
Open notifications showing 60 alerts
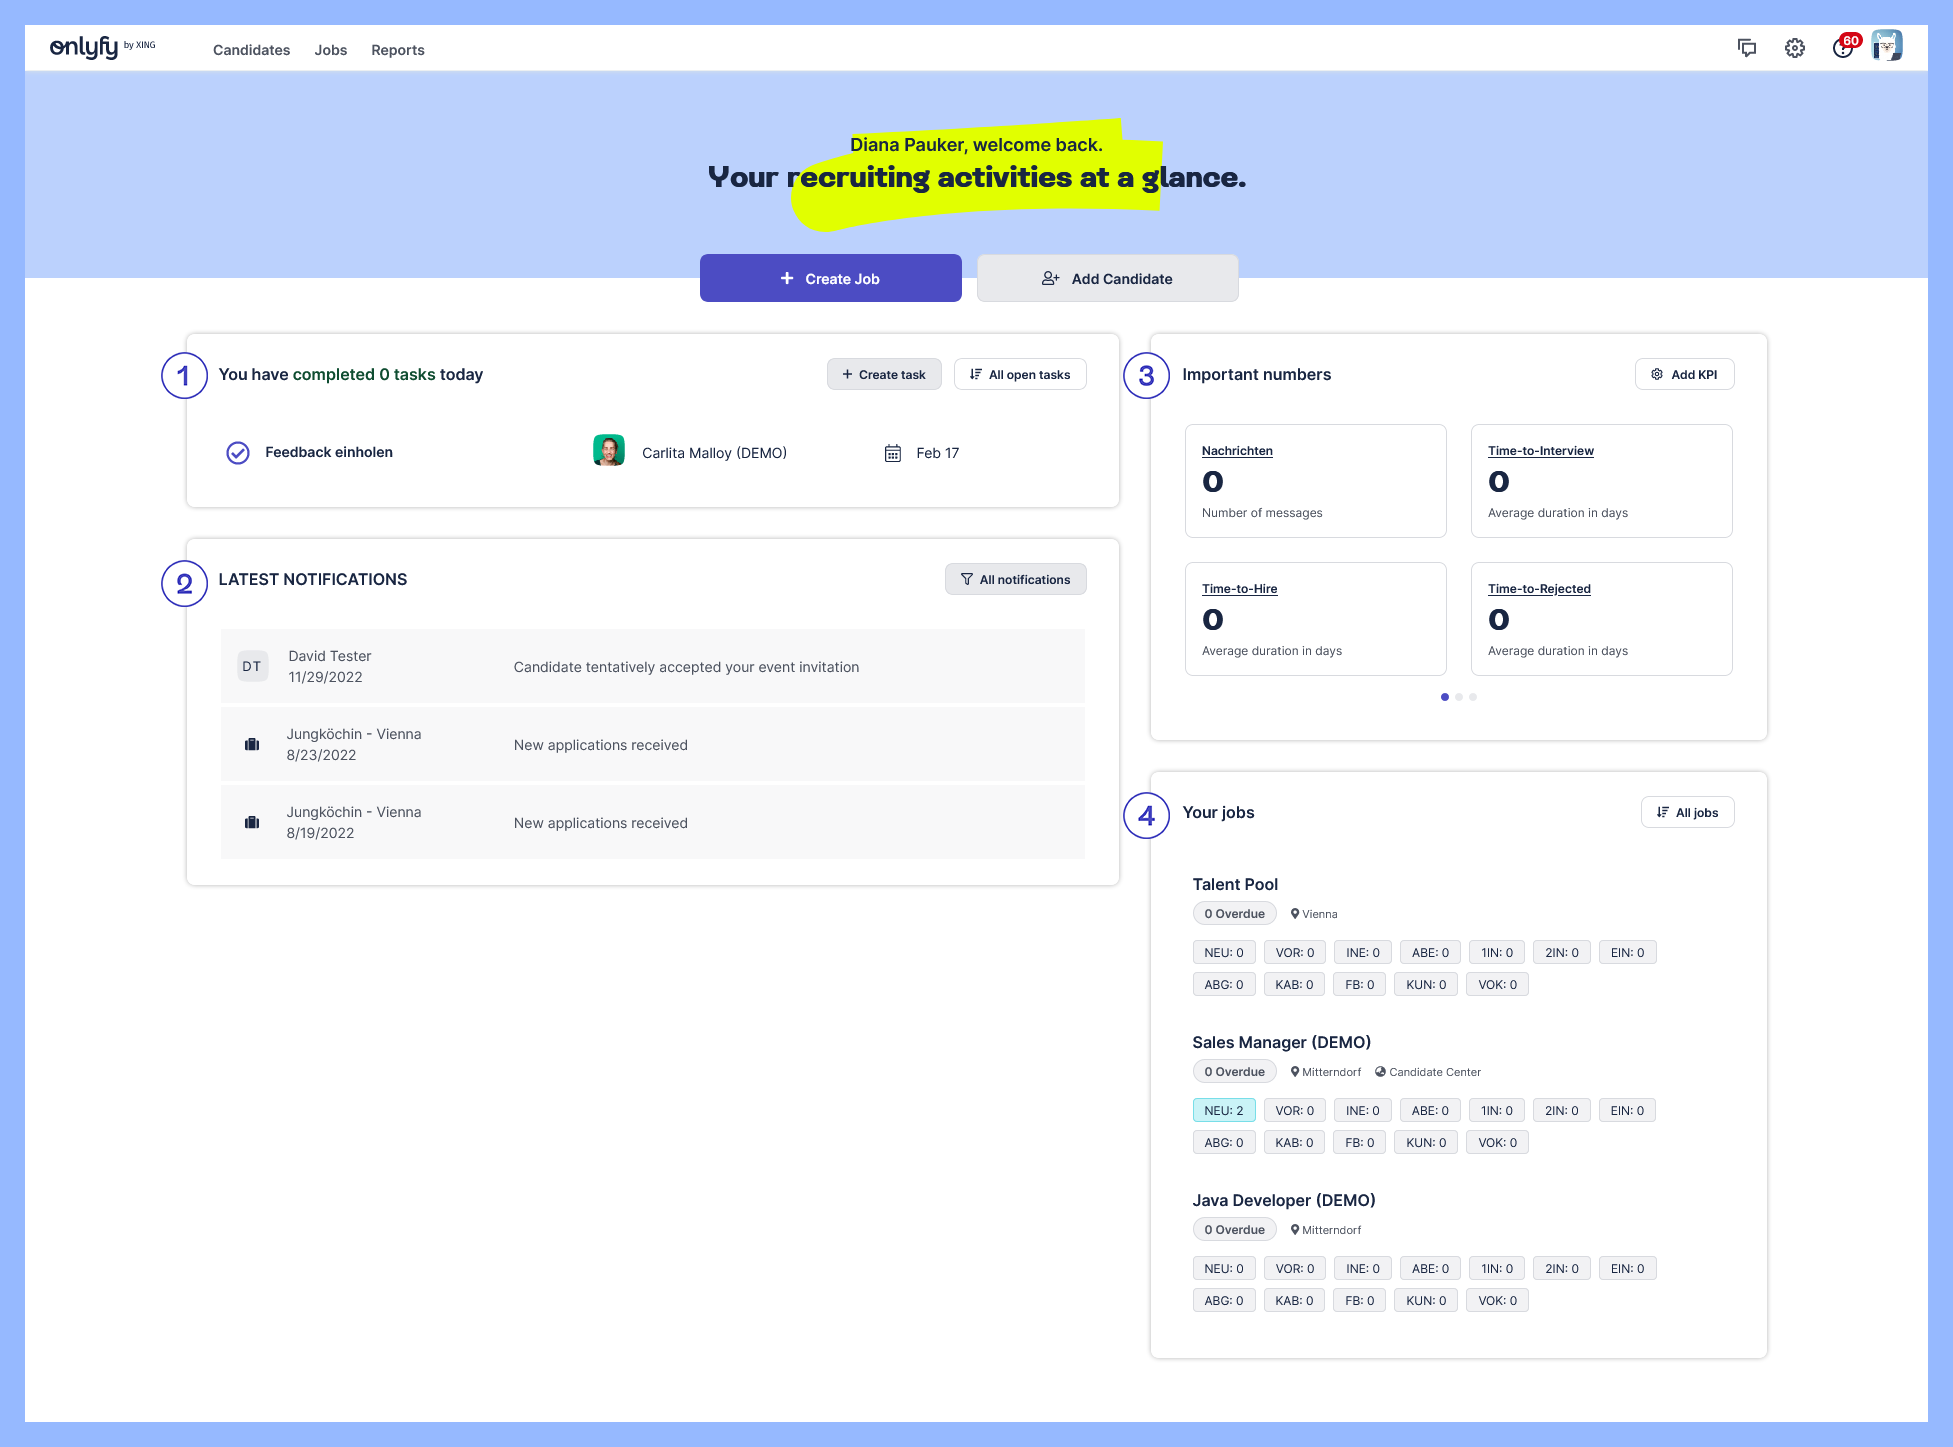(1842, 47)
